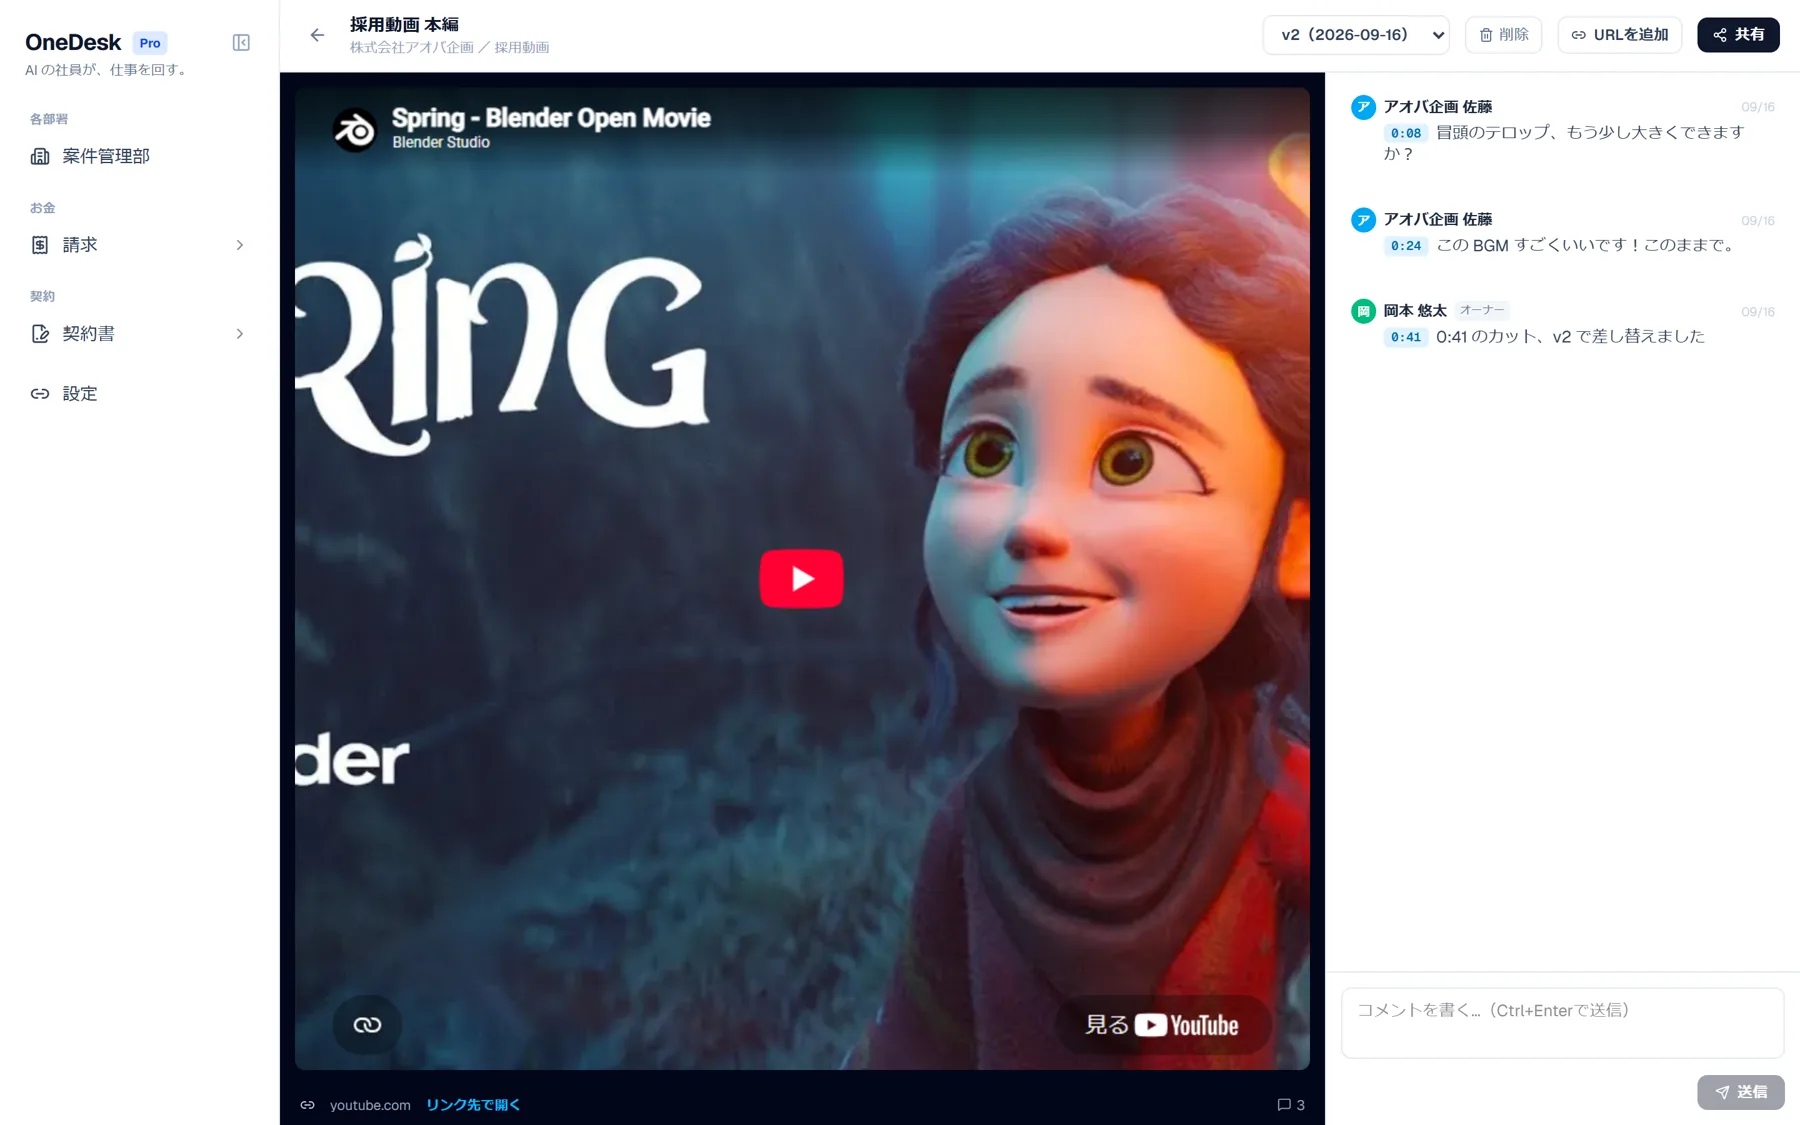Click avatar on the 0:24 comment
Viewport: 1800px width, 1125px height.
point(1363,220)
